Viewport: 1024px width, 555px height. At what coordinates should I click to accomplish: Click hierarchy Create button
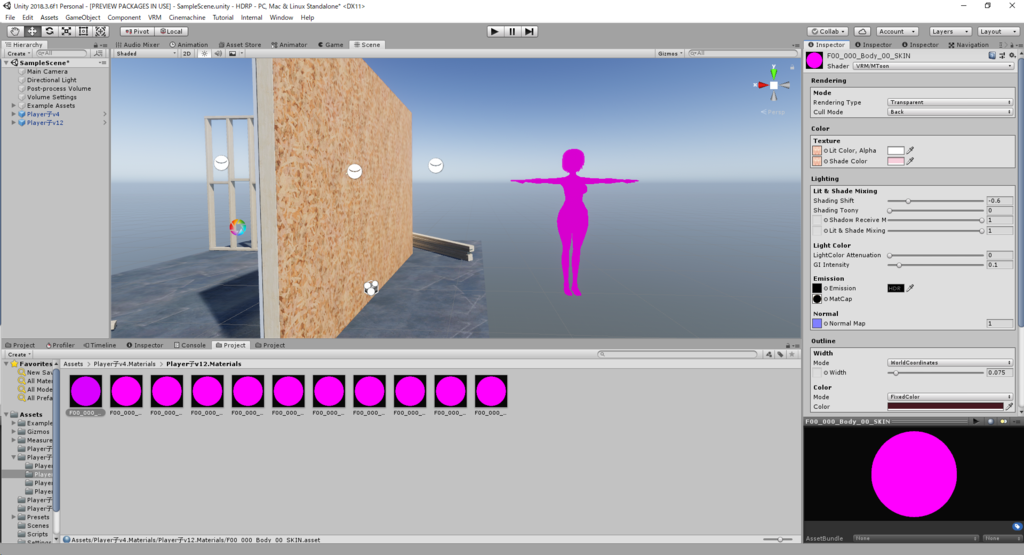[18, 54]
